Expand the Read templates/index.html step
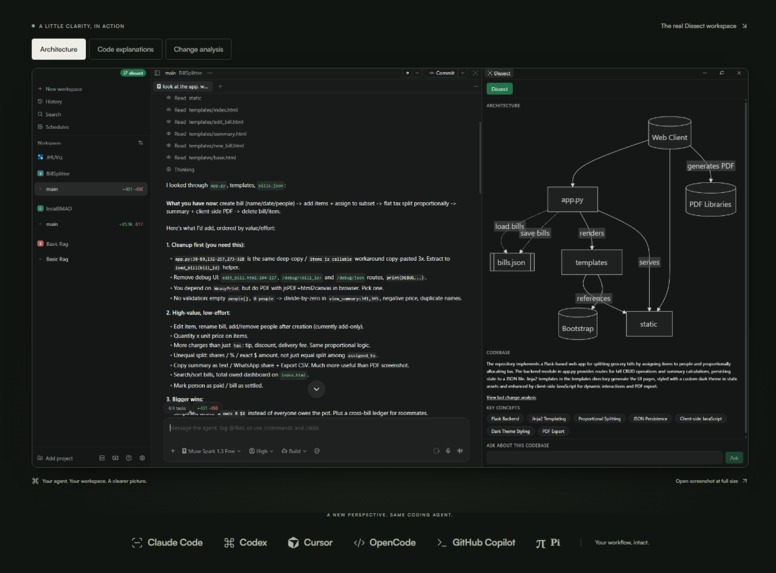This screenshot has width=776, height=573. (202, 110)
